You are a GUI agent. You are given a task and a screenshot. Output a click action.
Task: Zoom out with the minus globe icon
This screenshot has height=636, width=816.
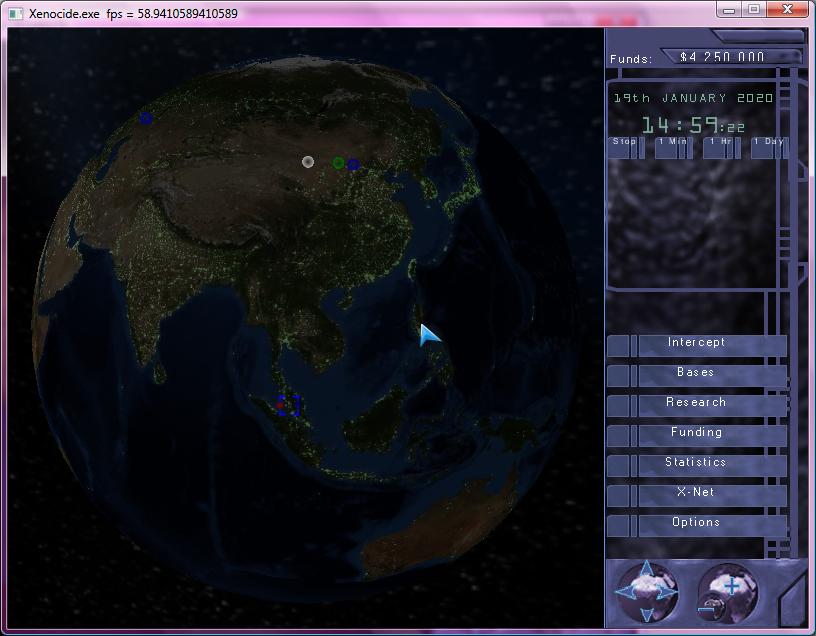coord(708,609)
